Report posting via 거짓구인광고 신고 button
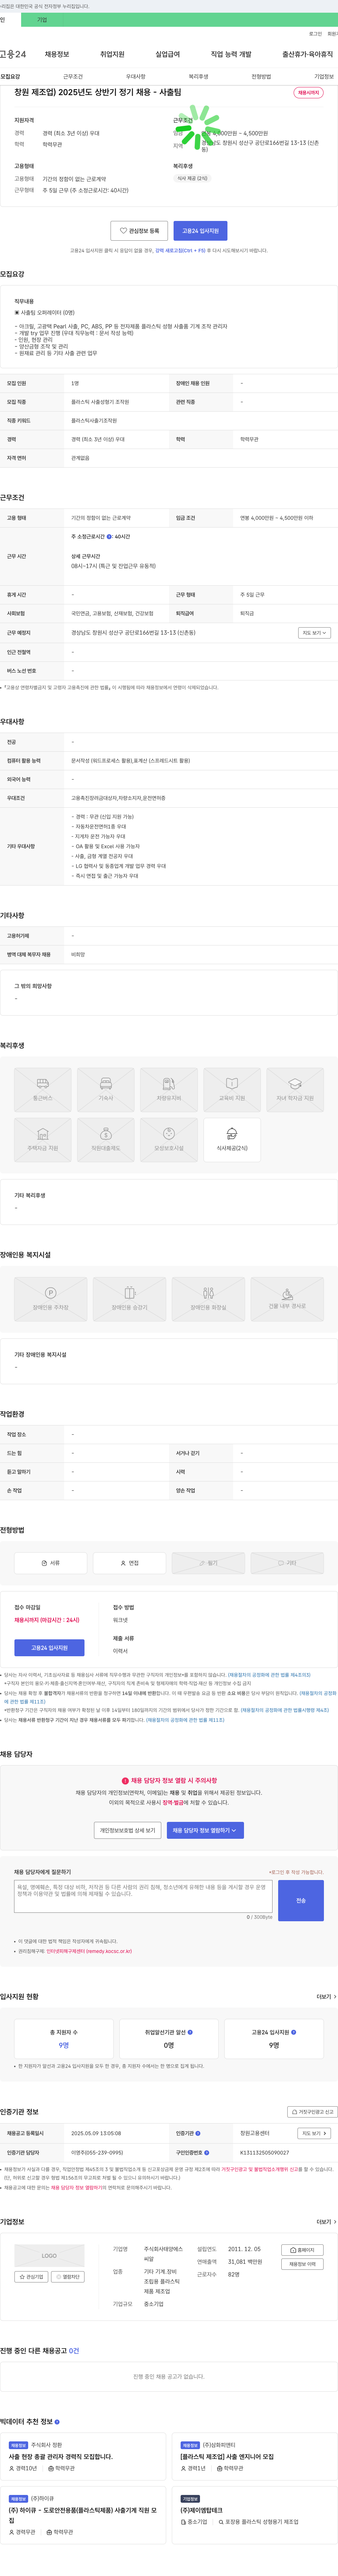Viewport: 338px width, 2576px height. [312, 2112]
